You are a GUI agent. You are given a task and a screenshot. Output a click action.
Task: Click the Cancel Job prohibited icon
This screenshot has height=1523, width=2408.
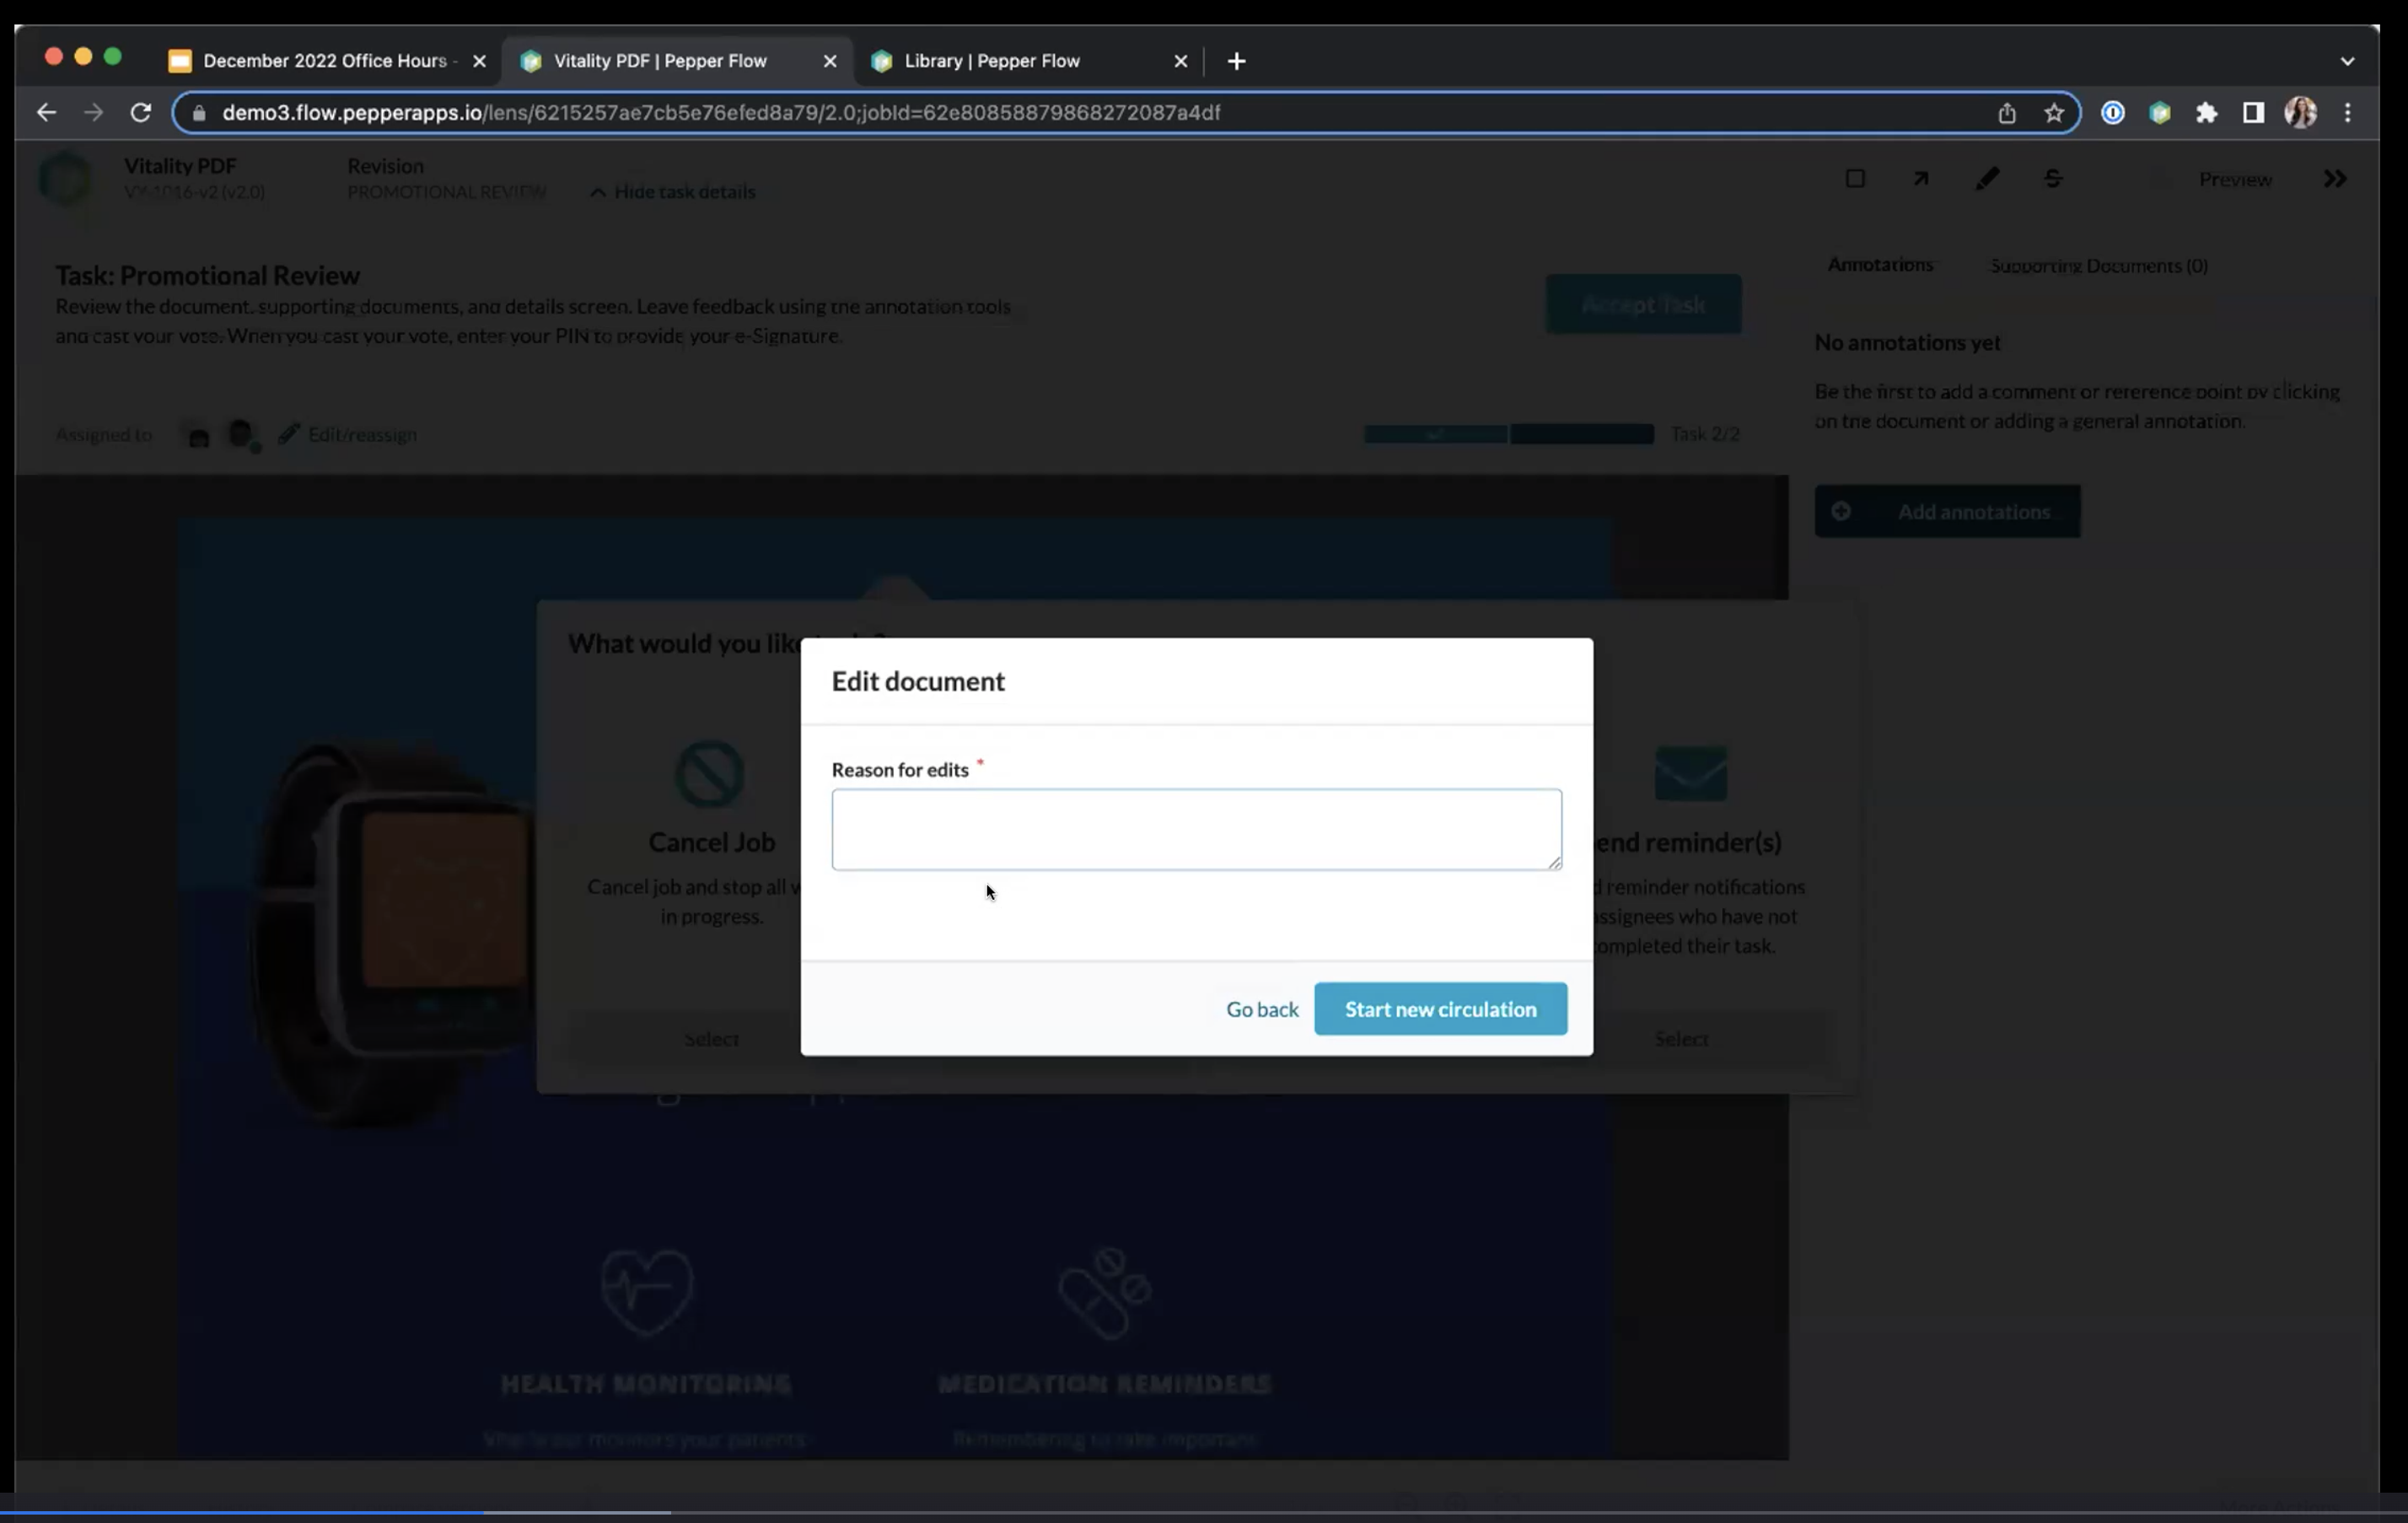[710, 773]
